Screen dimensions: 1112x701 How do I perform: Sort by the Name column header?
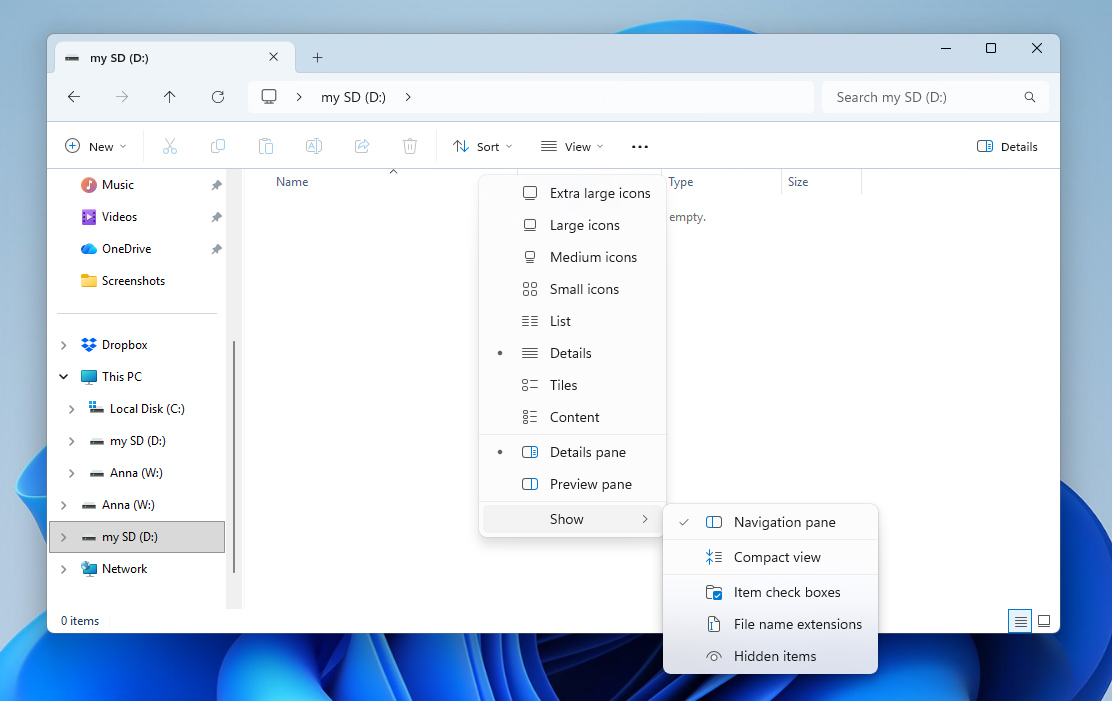(x=292, y=182)
